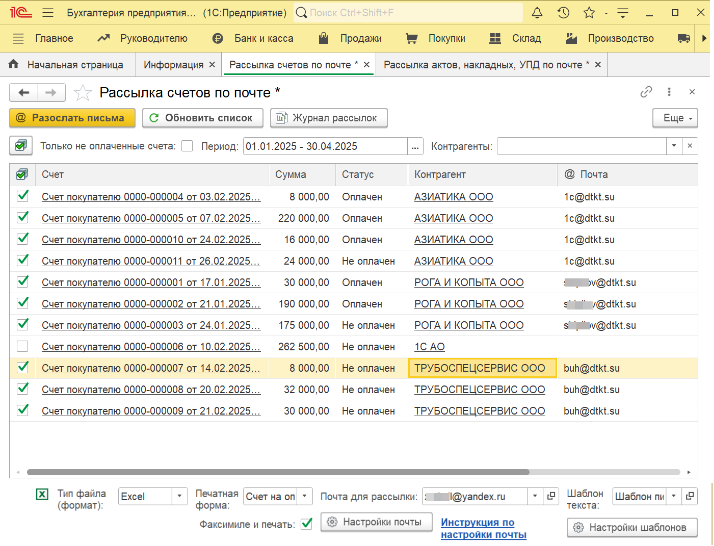
Task: Expand the Шаблон текста dropdown
Action: [674, 496]
